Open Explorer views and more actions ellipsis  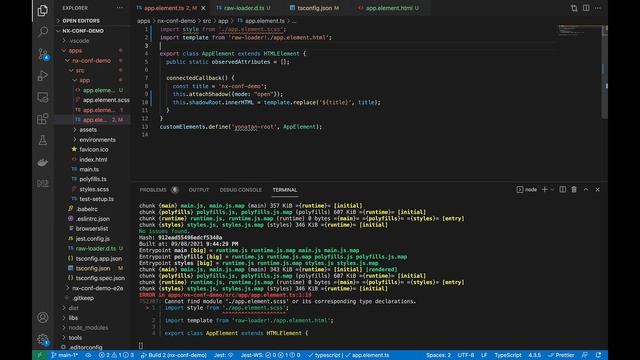[x=120, y=8]
